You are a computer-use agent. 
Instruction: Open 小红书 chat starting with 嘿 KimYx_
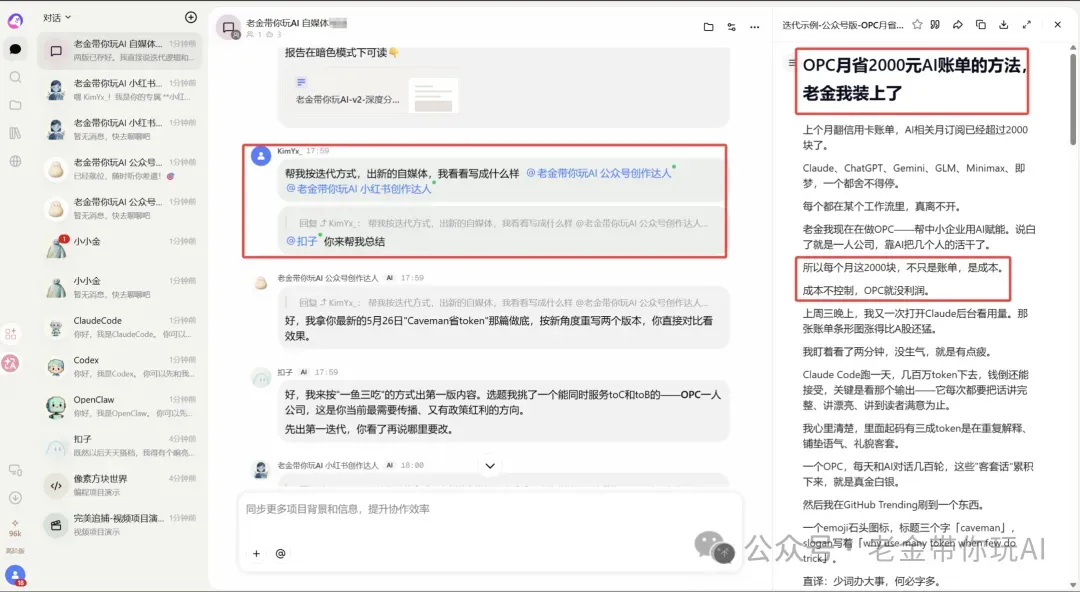pos(120,90)
